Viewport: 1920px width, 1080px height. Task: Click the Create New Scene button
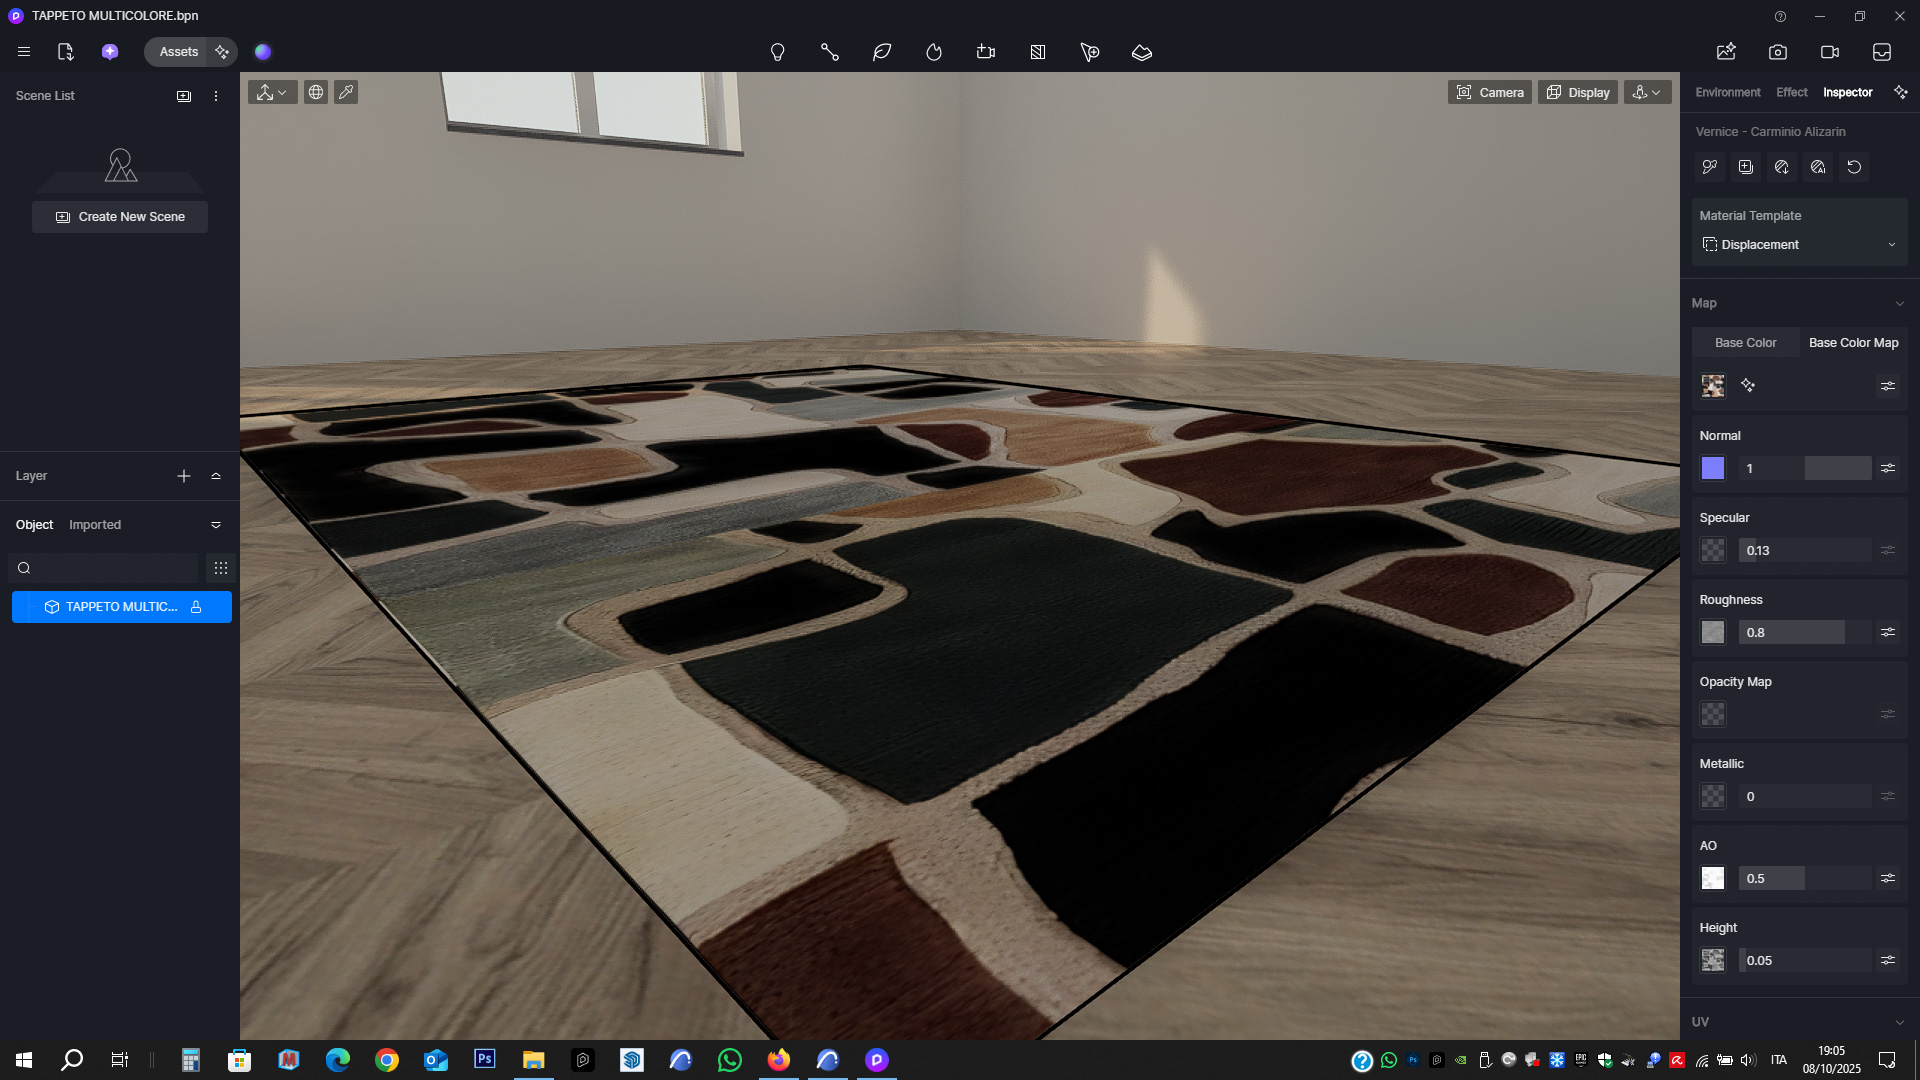[x=120, y=217]
